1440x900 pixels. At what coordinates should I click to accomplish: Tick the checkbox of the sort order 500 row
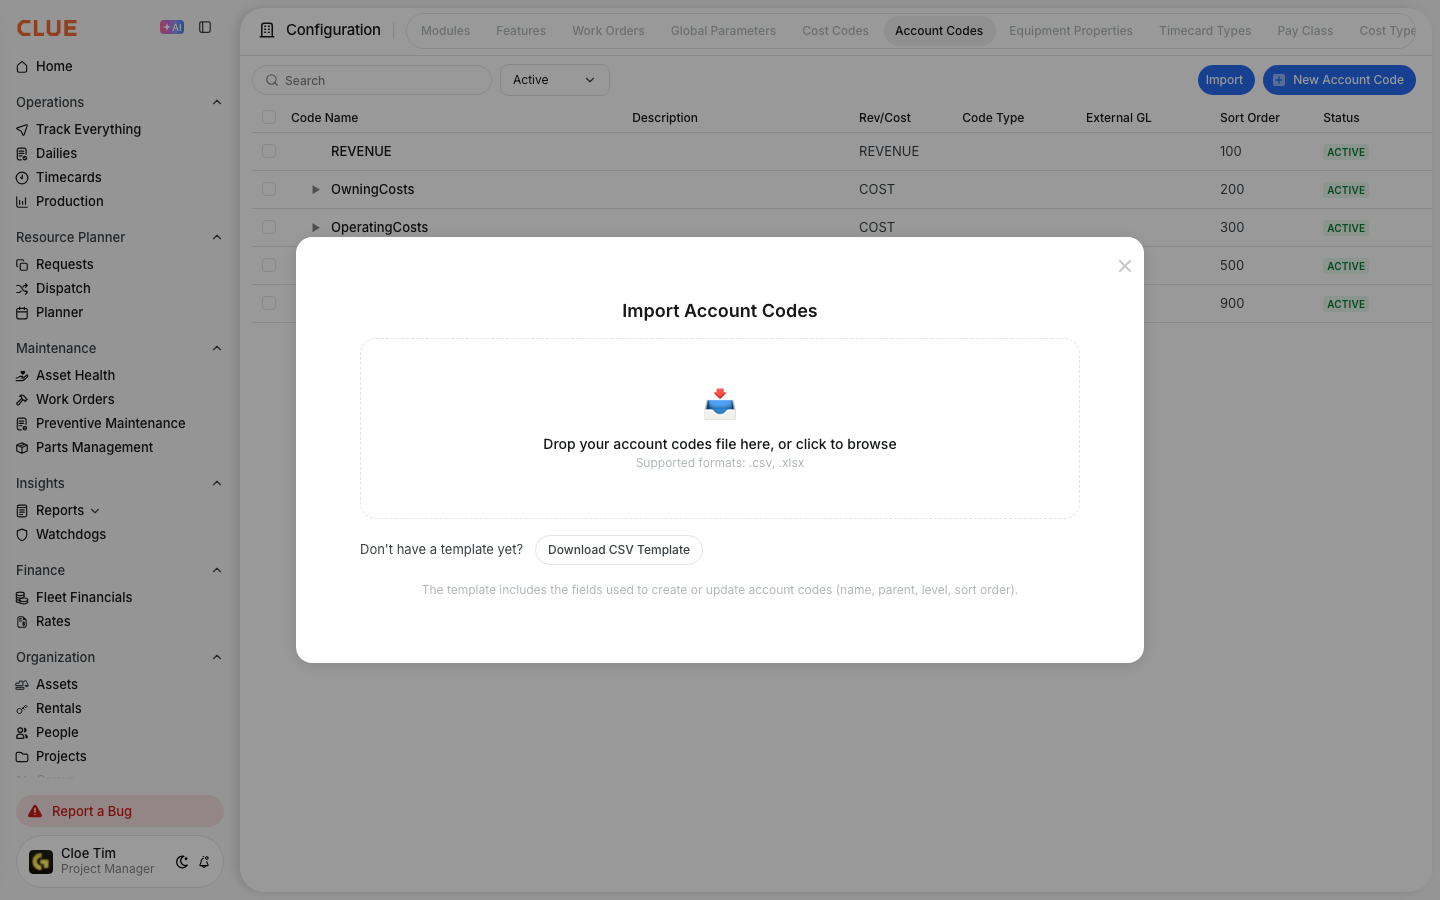point(269,265)
